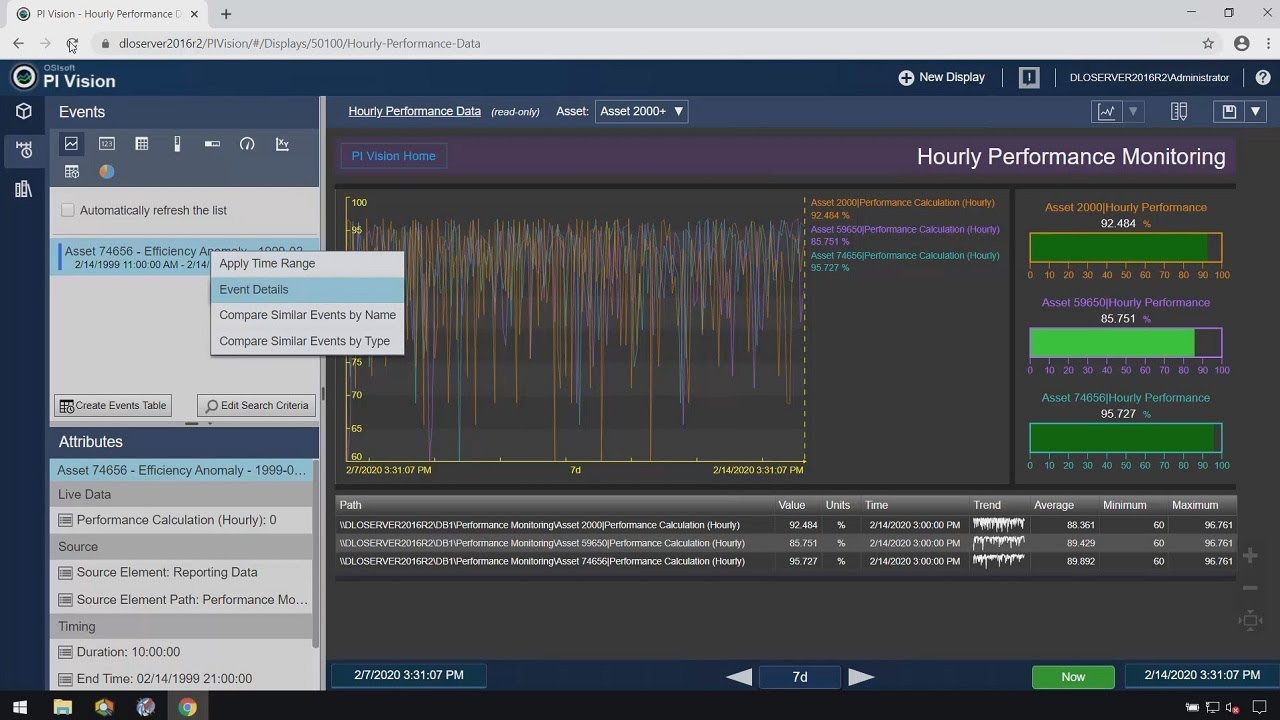Click the Asset 59650 Hourly Performance gauge bar

tap(1125, 343)
